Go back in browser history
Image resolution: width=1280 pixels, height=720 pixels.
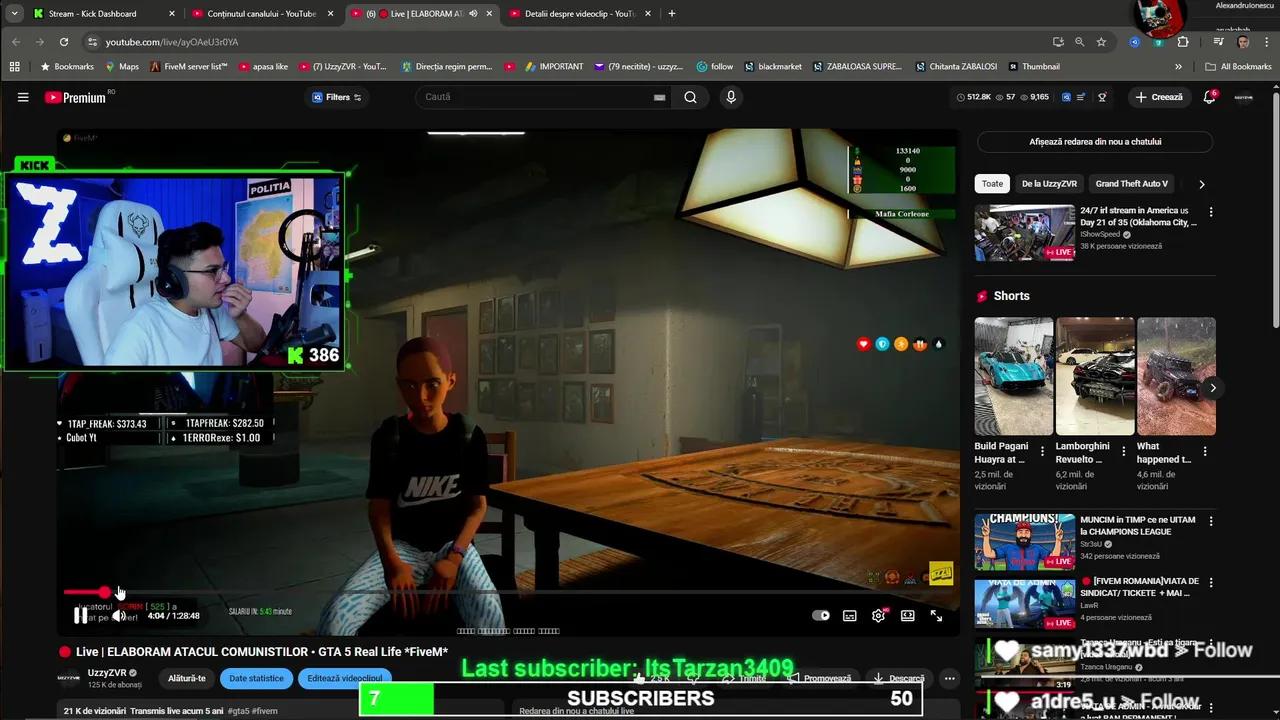[16, 42]
